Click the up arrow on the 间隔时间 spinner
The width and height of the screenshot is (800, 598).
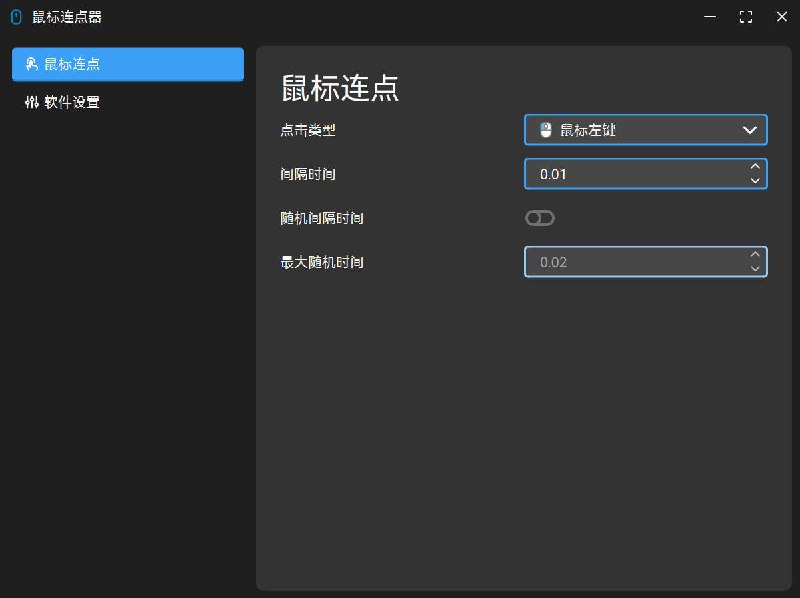pyautogui.click(x=755, y=167)
